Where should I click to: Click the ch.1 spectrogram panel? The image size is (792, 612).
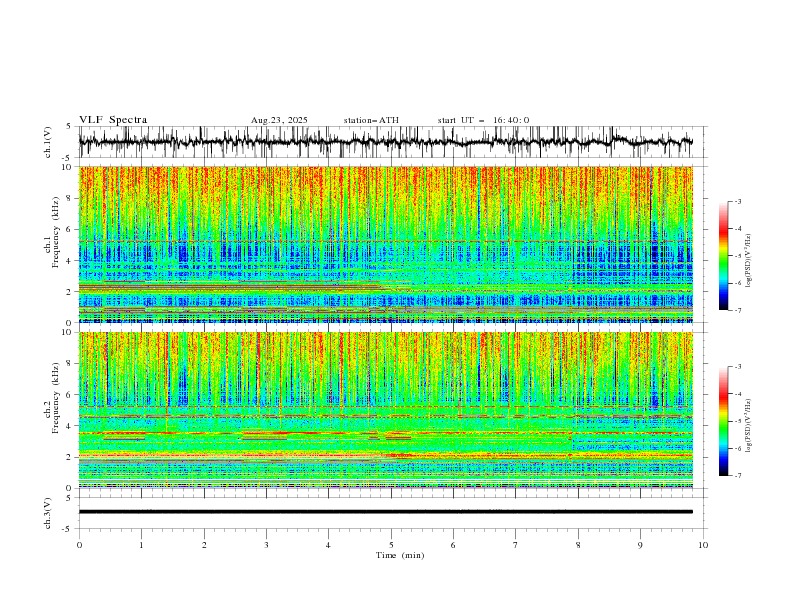[386, 244]
